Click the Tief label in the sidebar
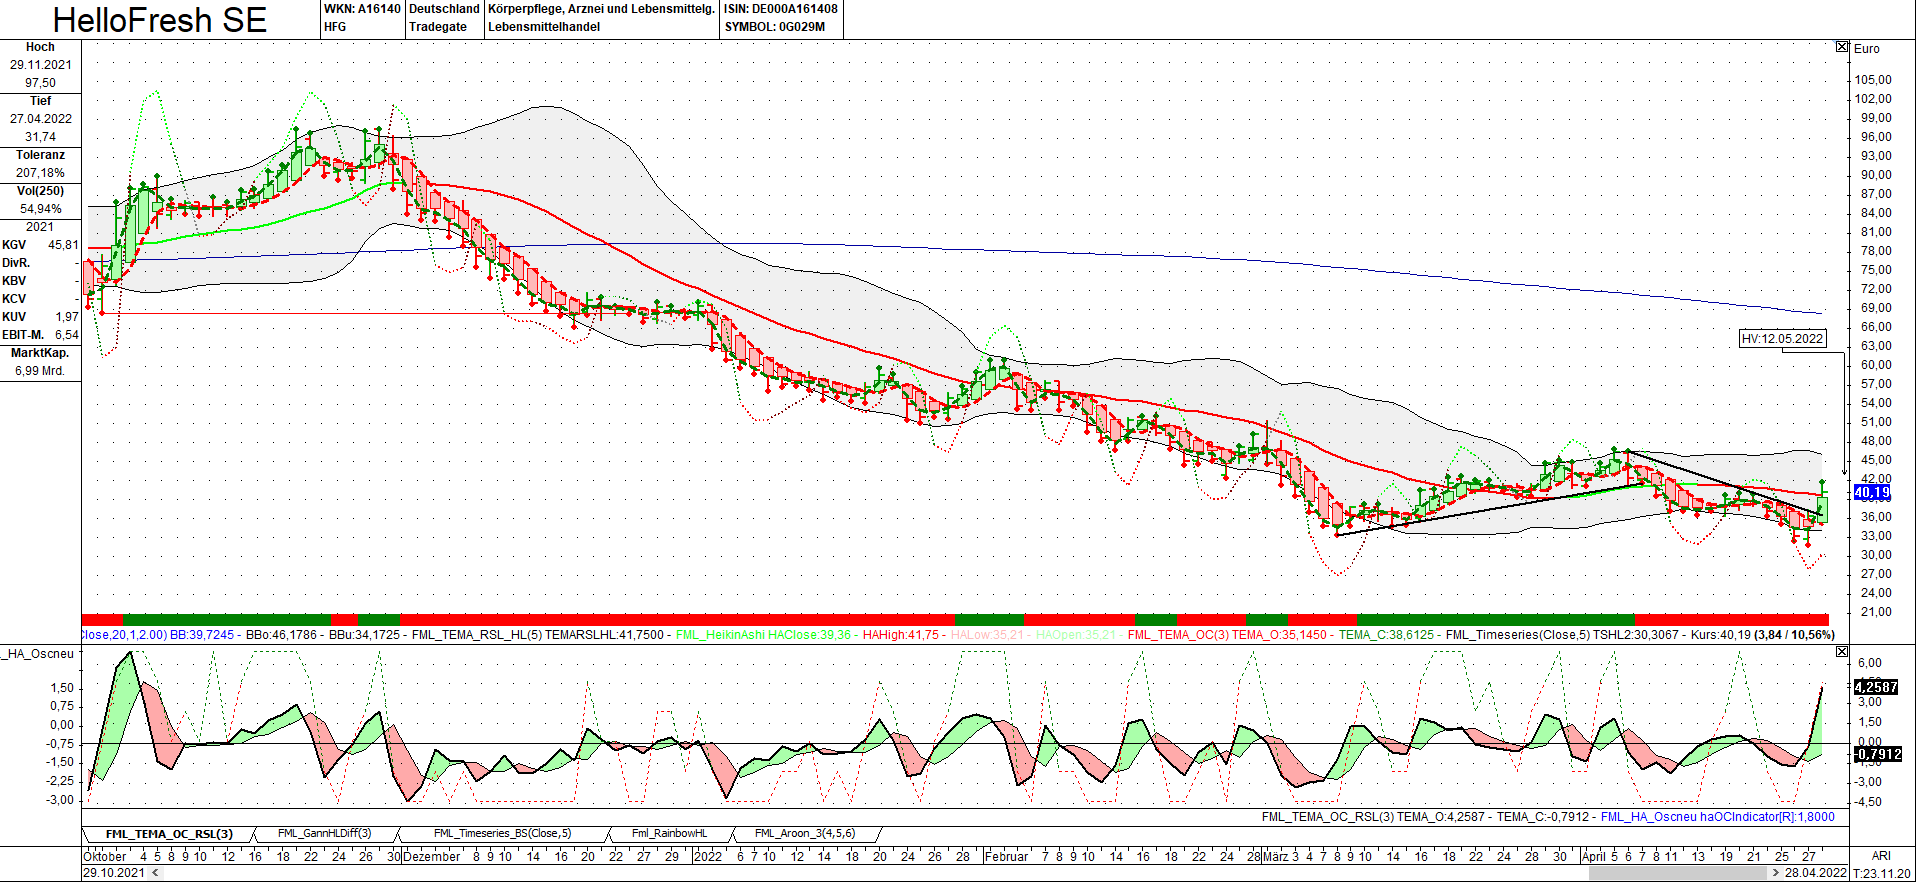The image size is (1916, 882). [x=40, y=101]
